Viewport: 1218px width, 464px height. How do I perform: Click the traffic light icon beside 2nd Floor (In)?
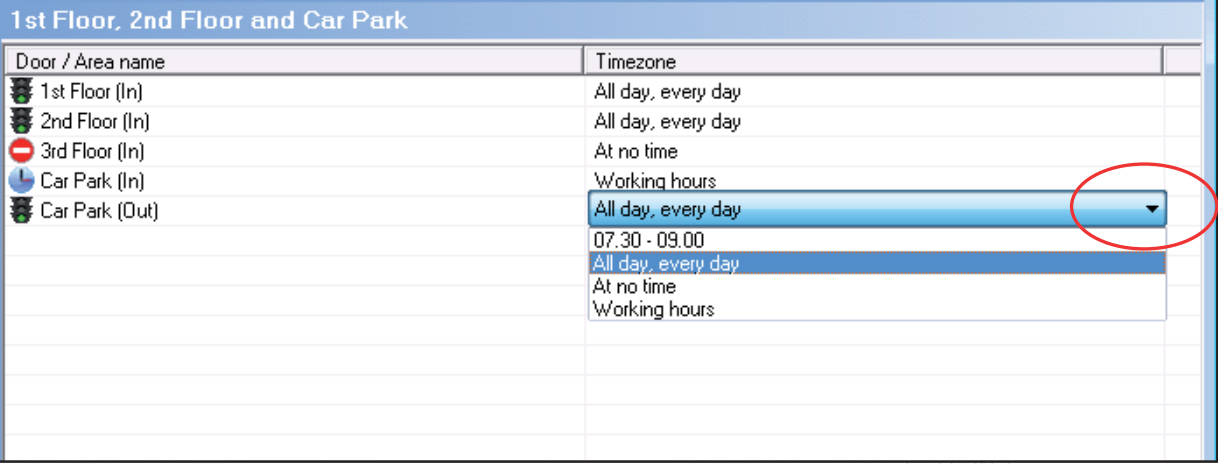[20, 121]
